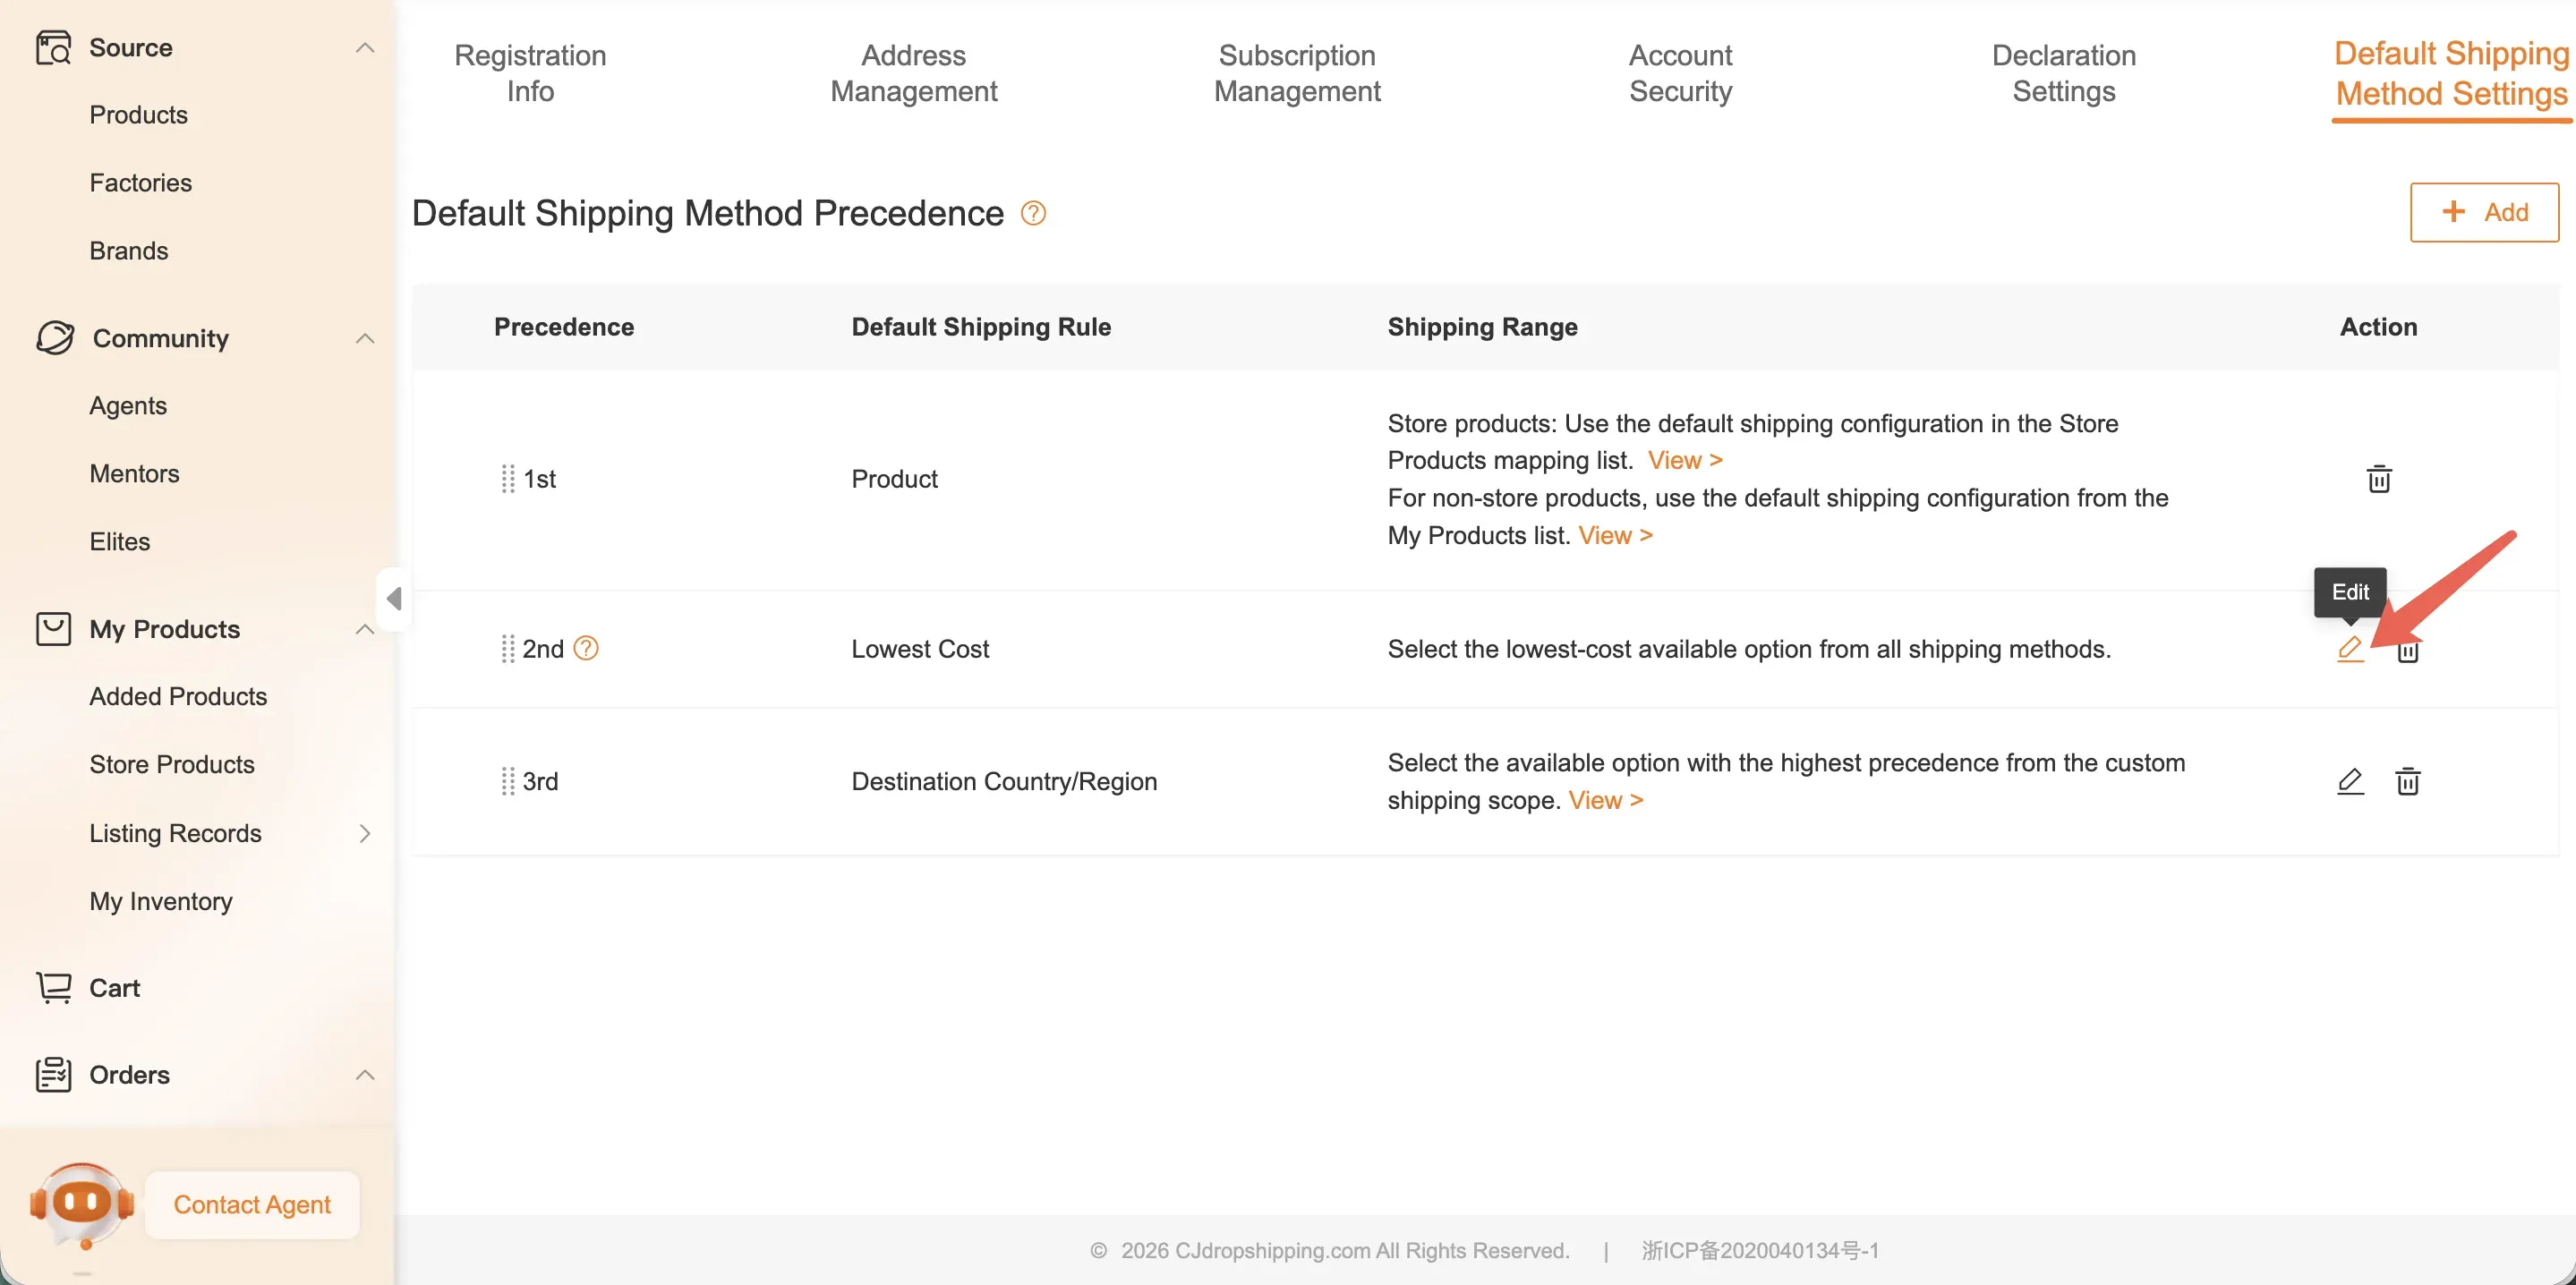Collapse the sidebar with the arrow handle

tap(394, 599)
